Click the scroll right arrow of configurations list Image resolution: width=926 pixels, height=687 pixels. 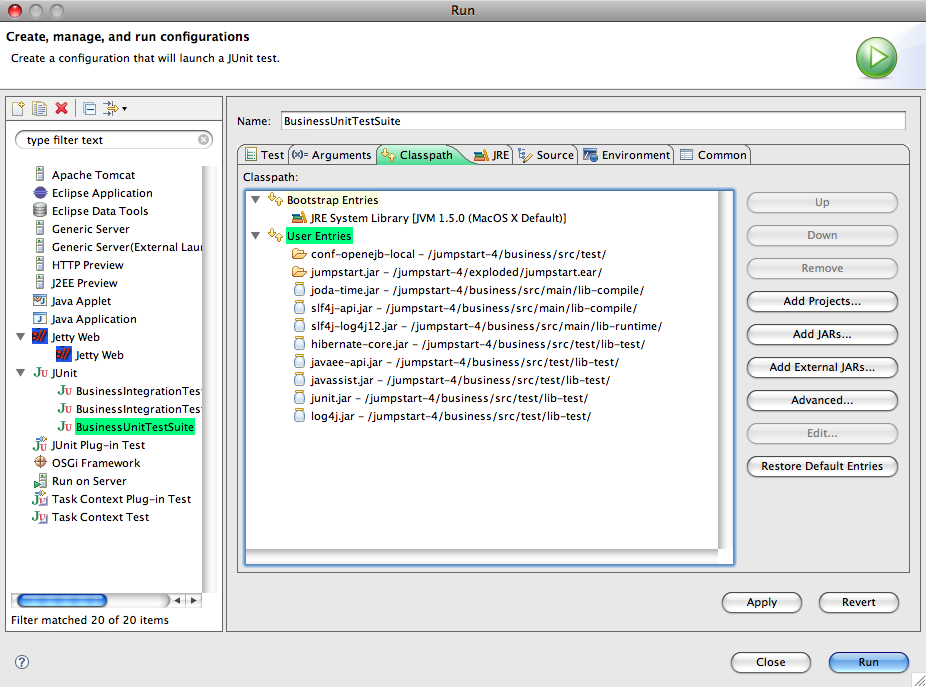[194, 601]
